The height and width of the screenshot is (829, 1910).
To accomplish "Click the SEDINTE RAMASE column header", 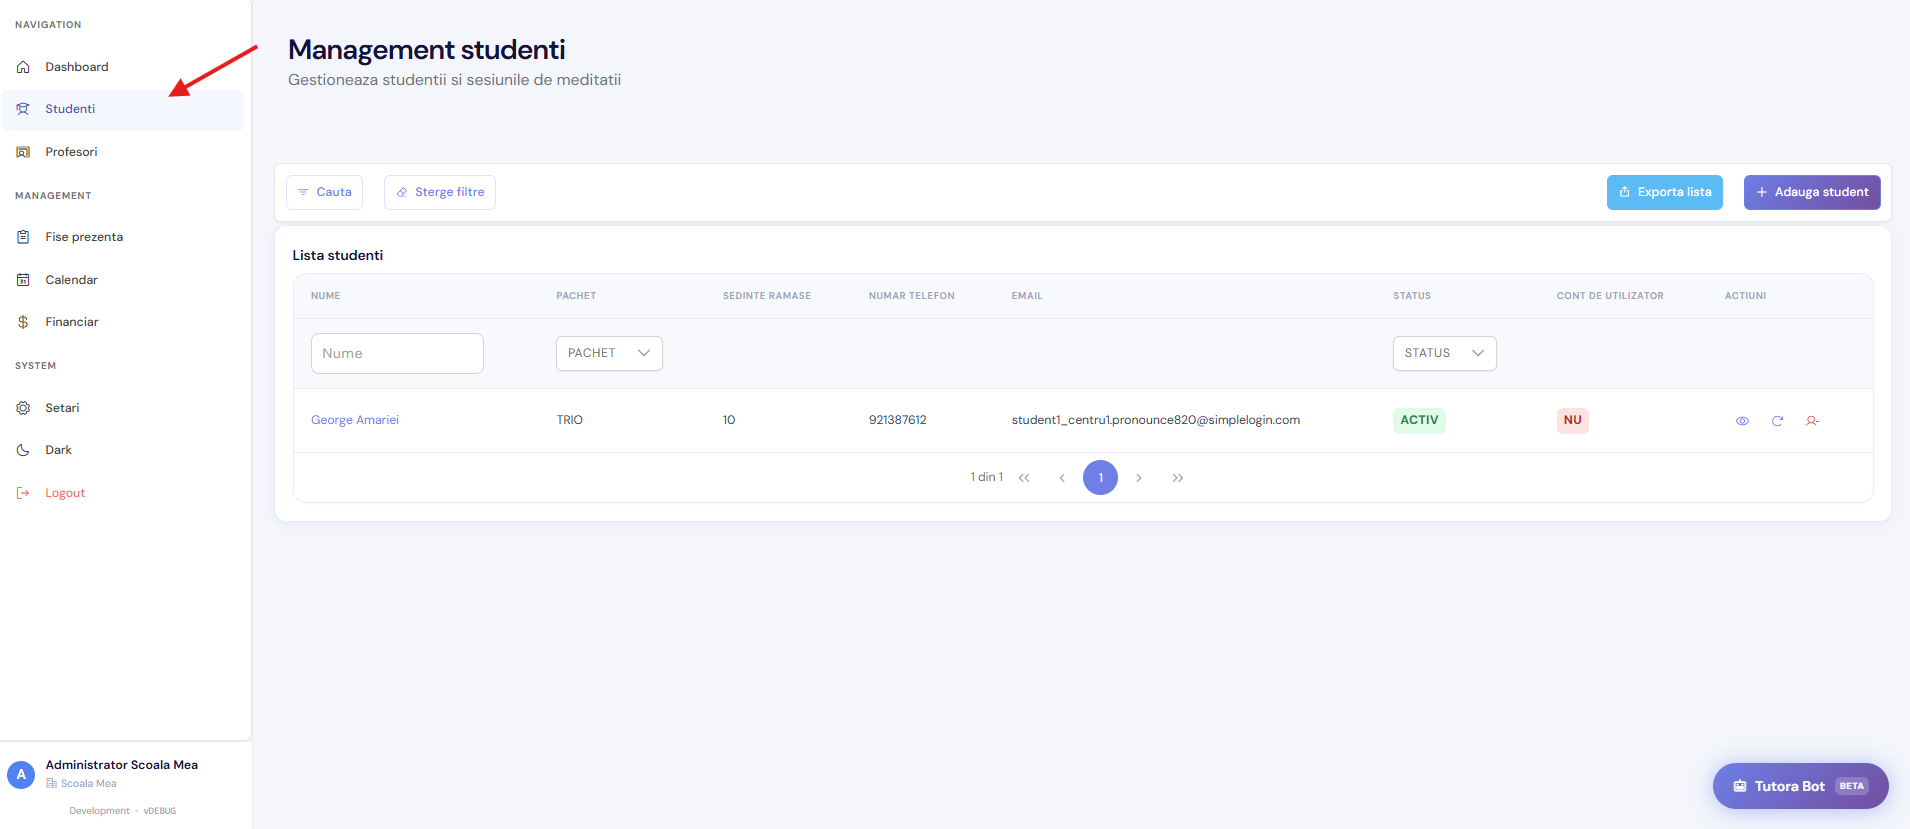I will tap(767, 296).
